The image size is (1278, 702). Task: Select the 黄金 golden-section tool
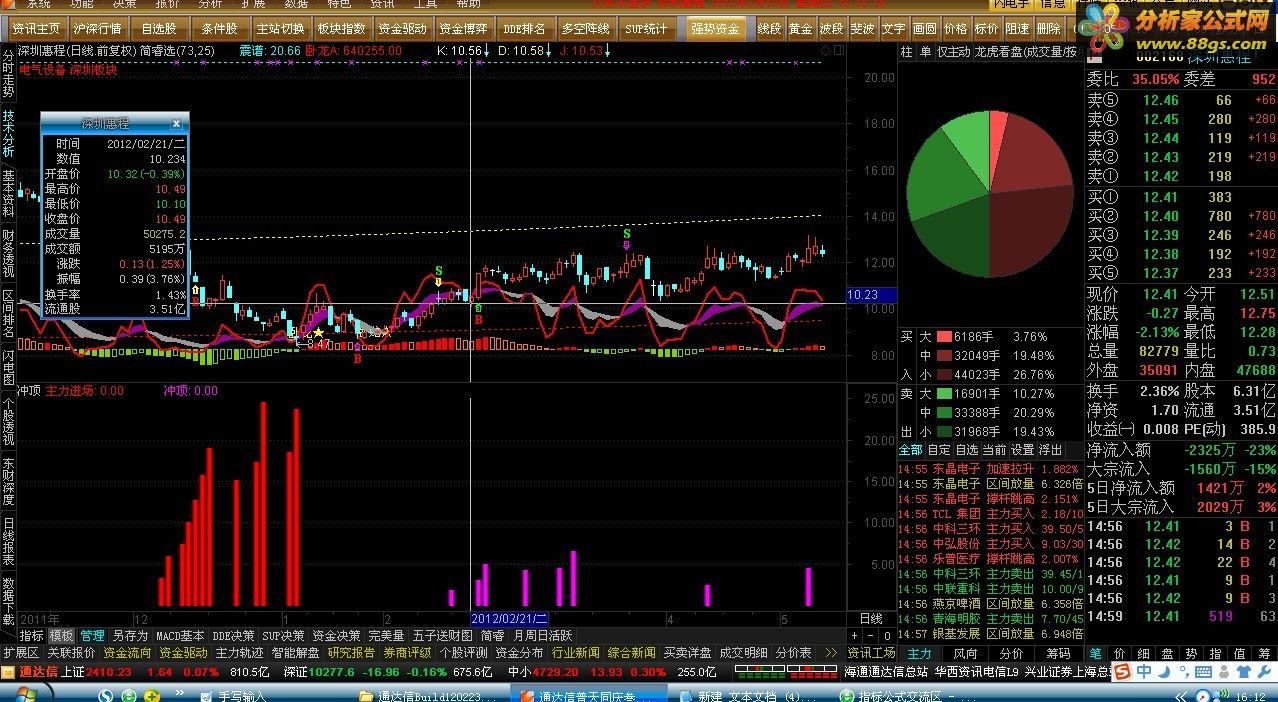pyautogui.click(x=800, y=28)
